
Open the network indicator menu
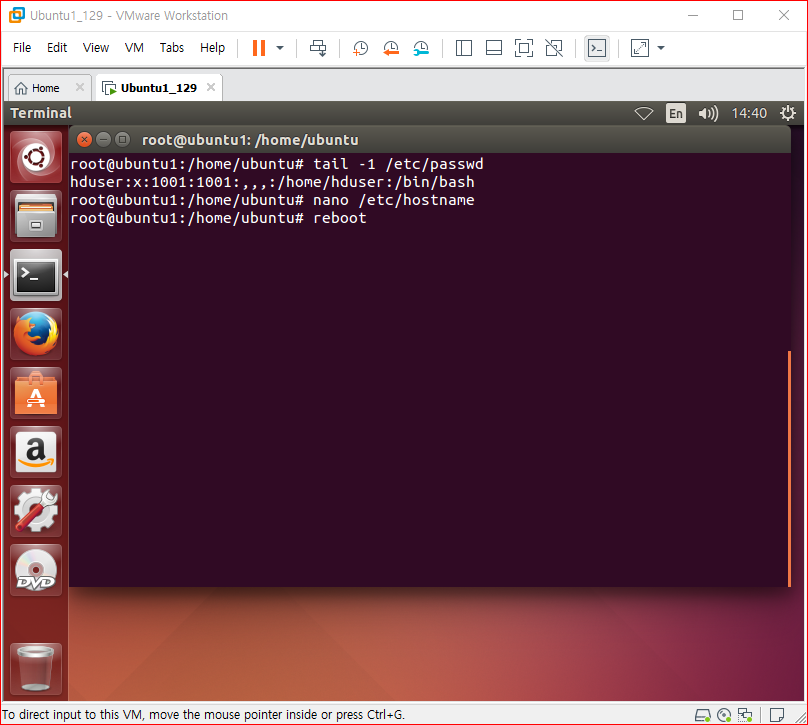pos(644,113)
